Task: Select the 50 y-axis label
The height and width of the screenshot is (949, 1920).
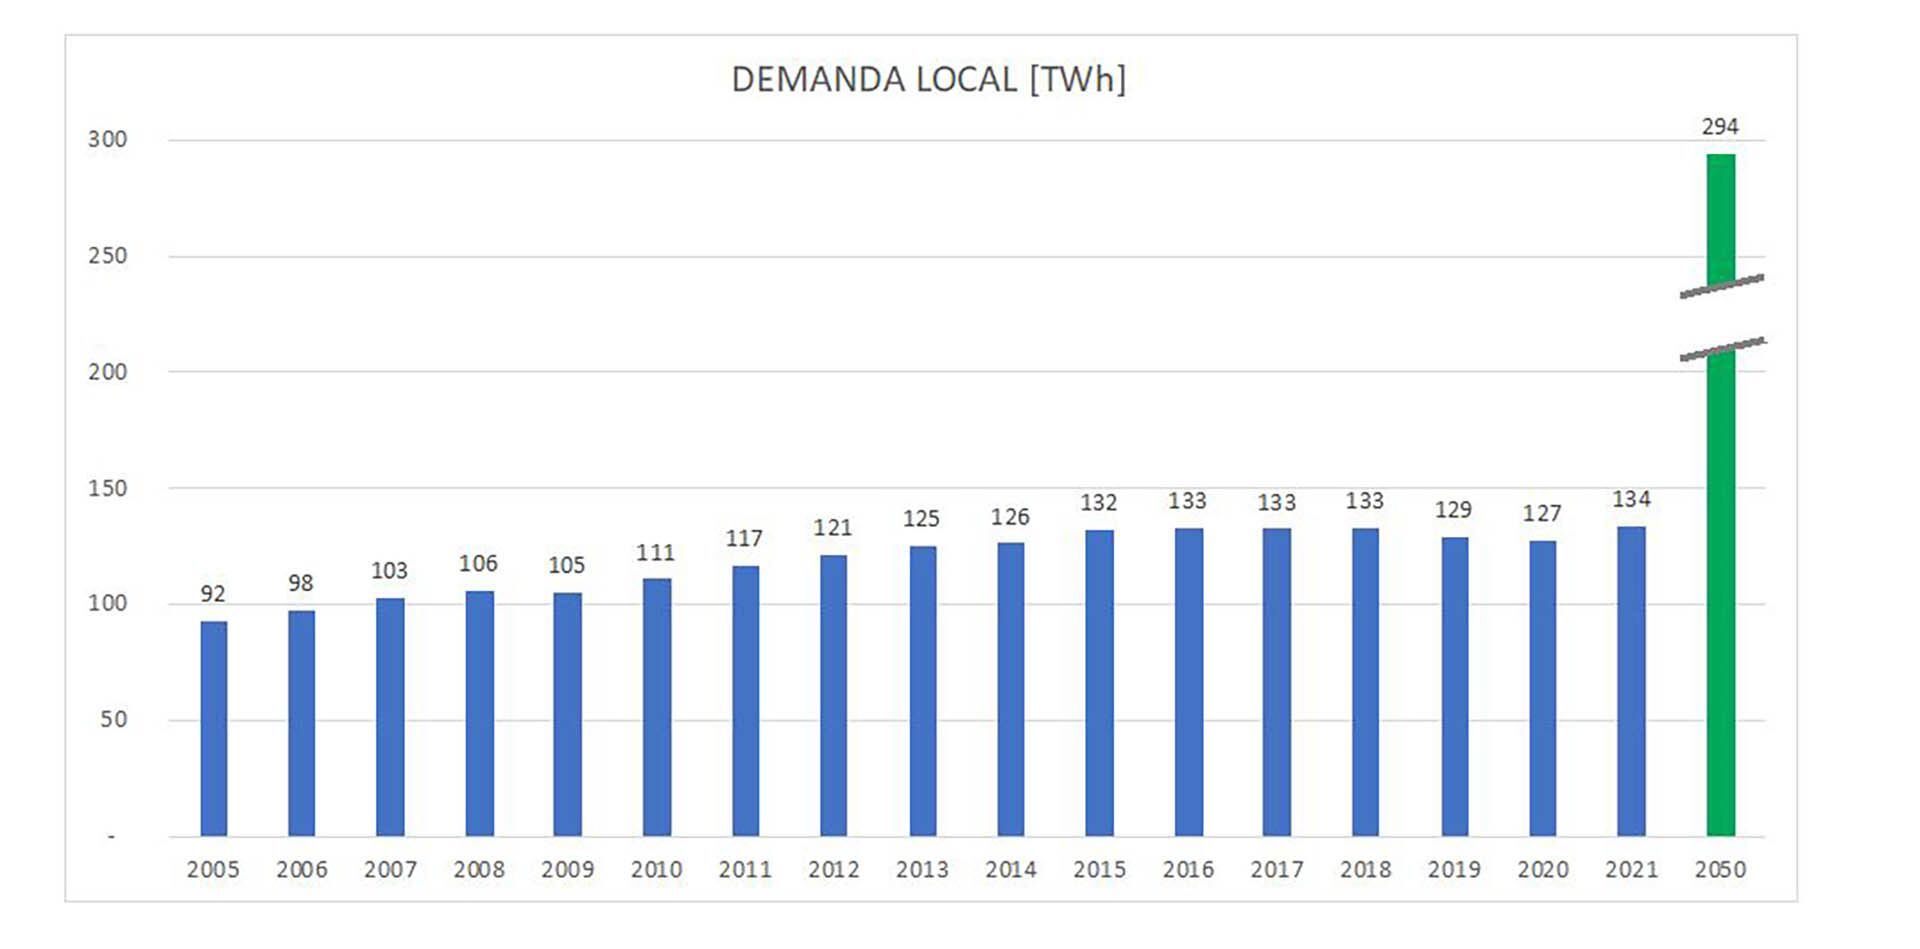Action: point(113,720)
